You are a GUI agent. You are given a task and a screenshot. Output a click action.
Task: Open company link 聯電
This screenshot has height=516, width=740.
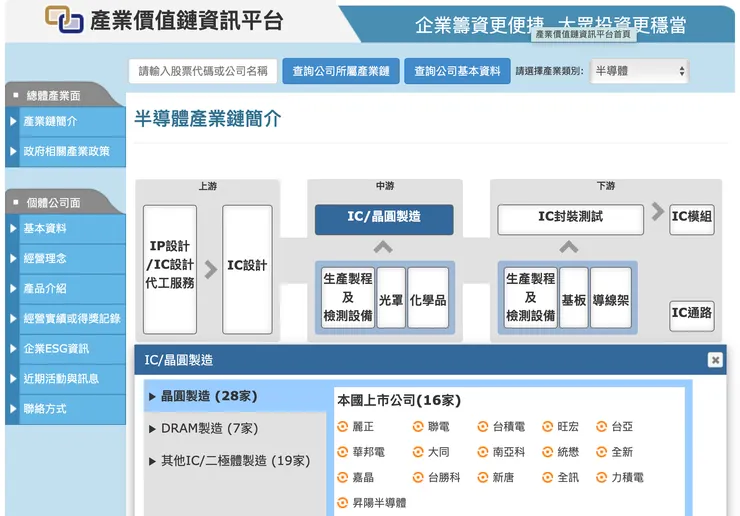point(438,427)
